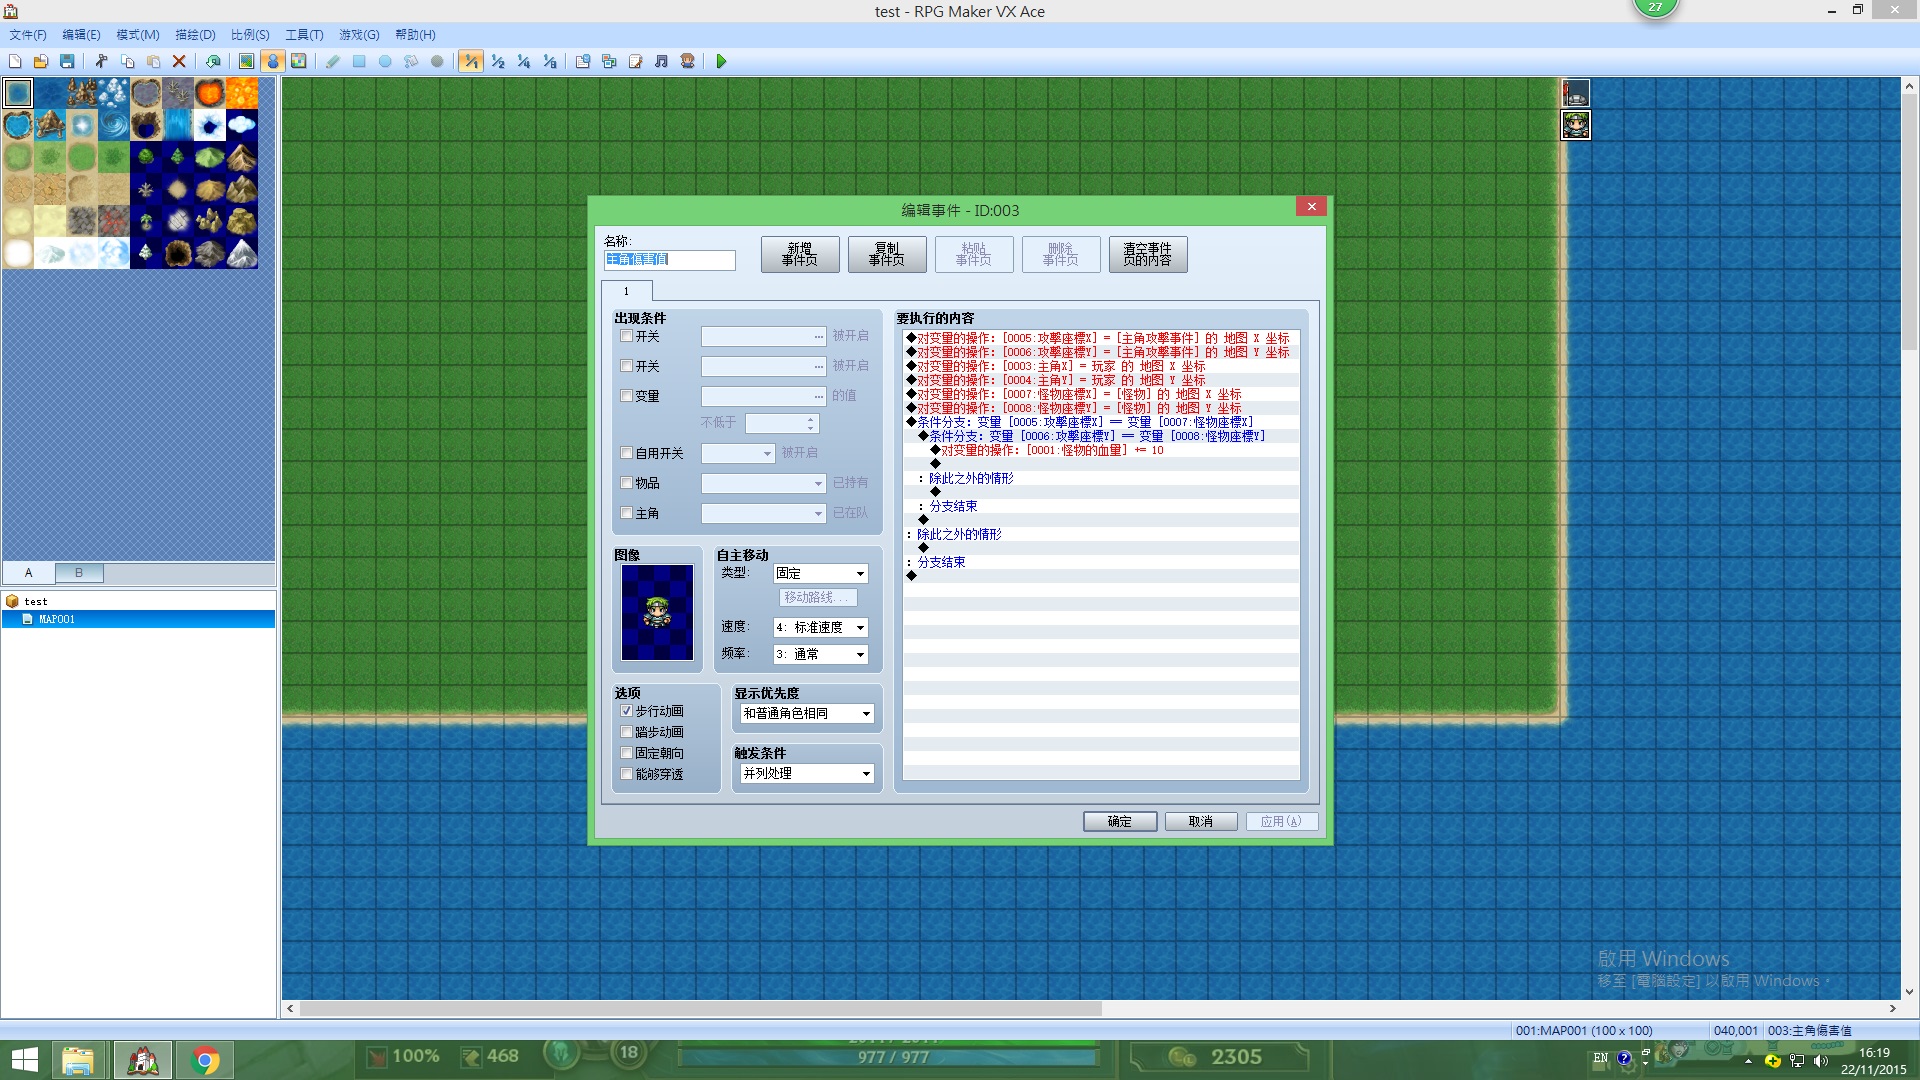This screenshot has width=1920, height=1080.
Task: Save project with the floppy disk icon
Action: [x=67, y=62]
